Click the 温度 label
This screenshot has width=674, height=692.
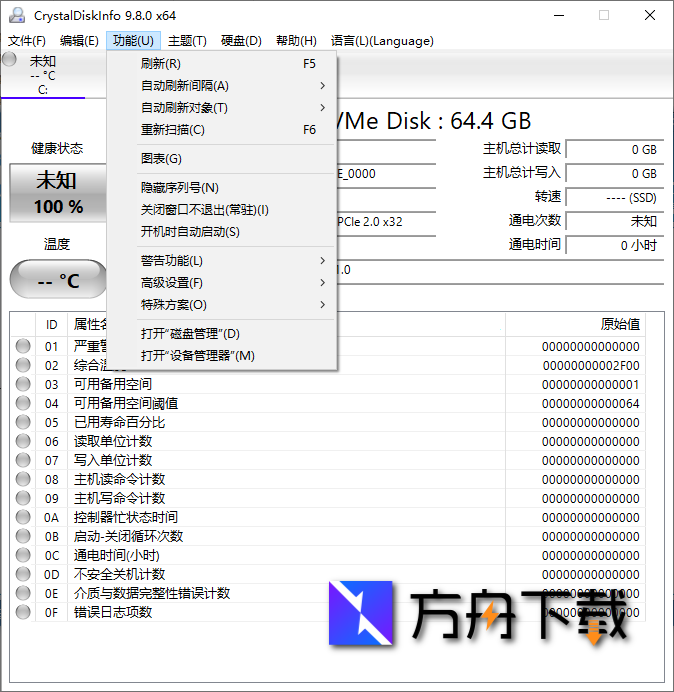57,244
